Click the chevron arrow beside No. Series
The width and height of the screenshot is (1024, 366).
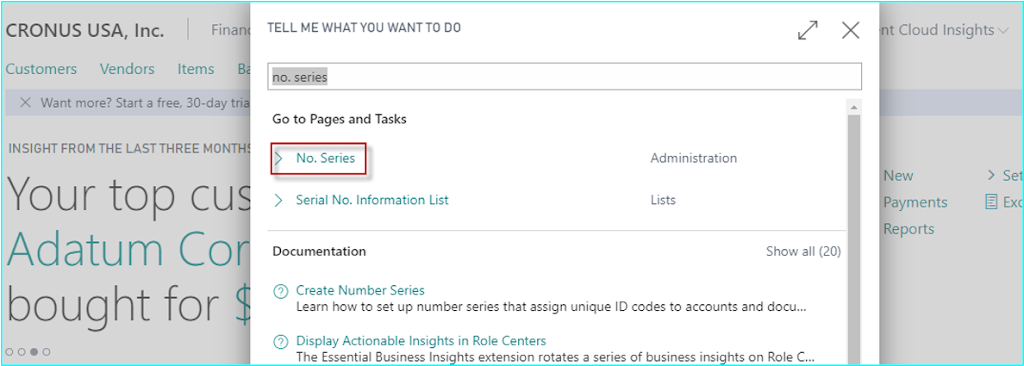coord(279,158)
